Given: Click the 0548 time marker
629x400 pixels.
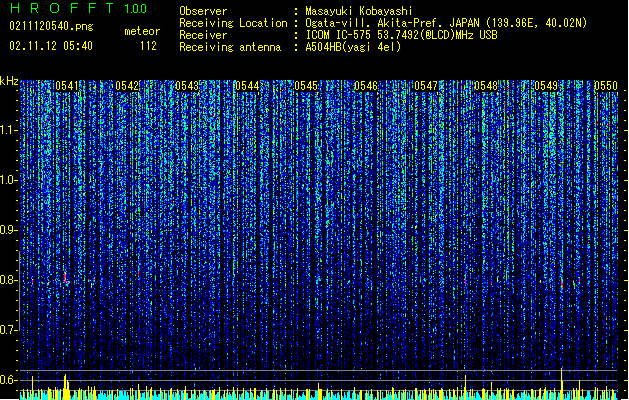Looking at the screenshot, I should (x=486, y=86).
